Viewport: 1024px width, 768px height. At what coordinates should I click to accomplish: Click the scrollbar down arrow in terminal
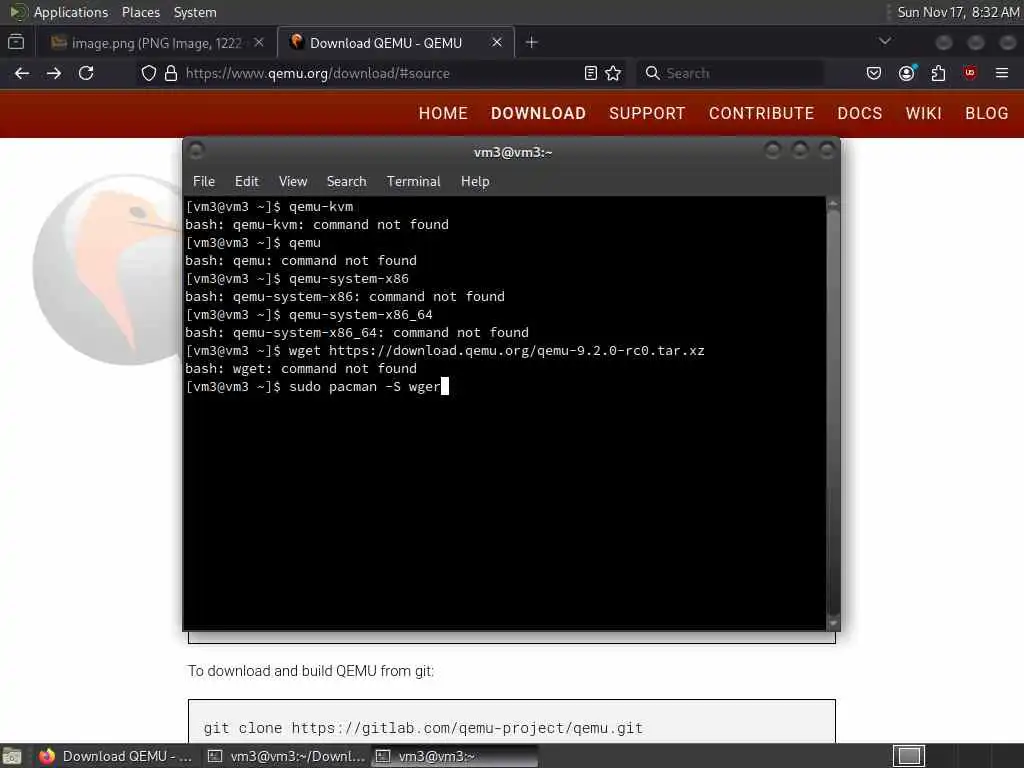[833, 622]
